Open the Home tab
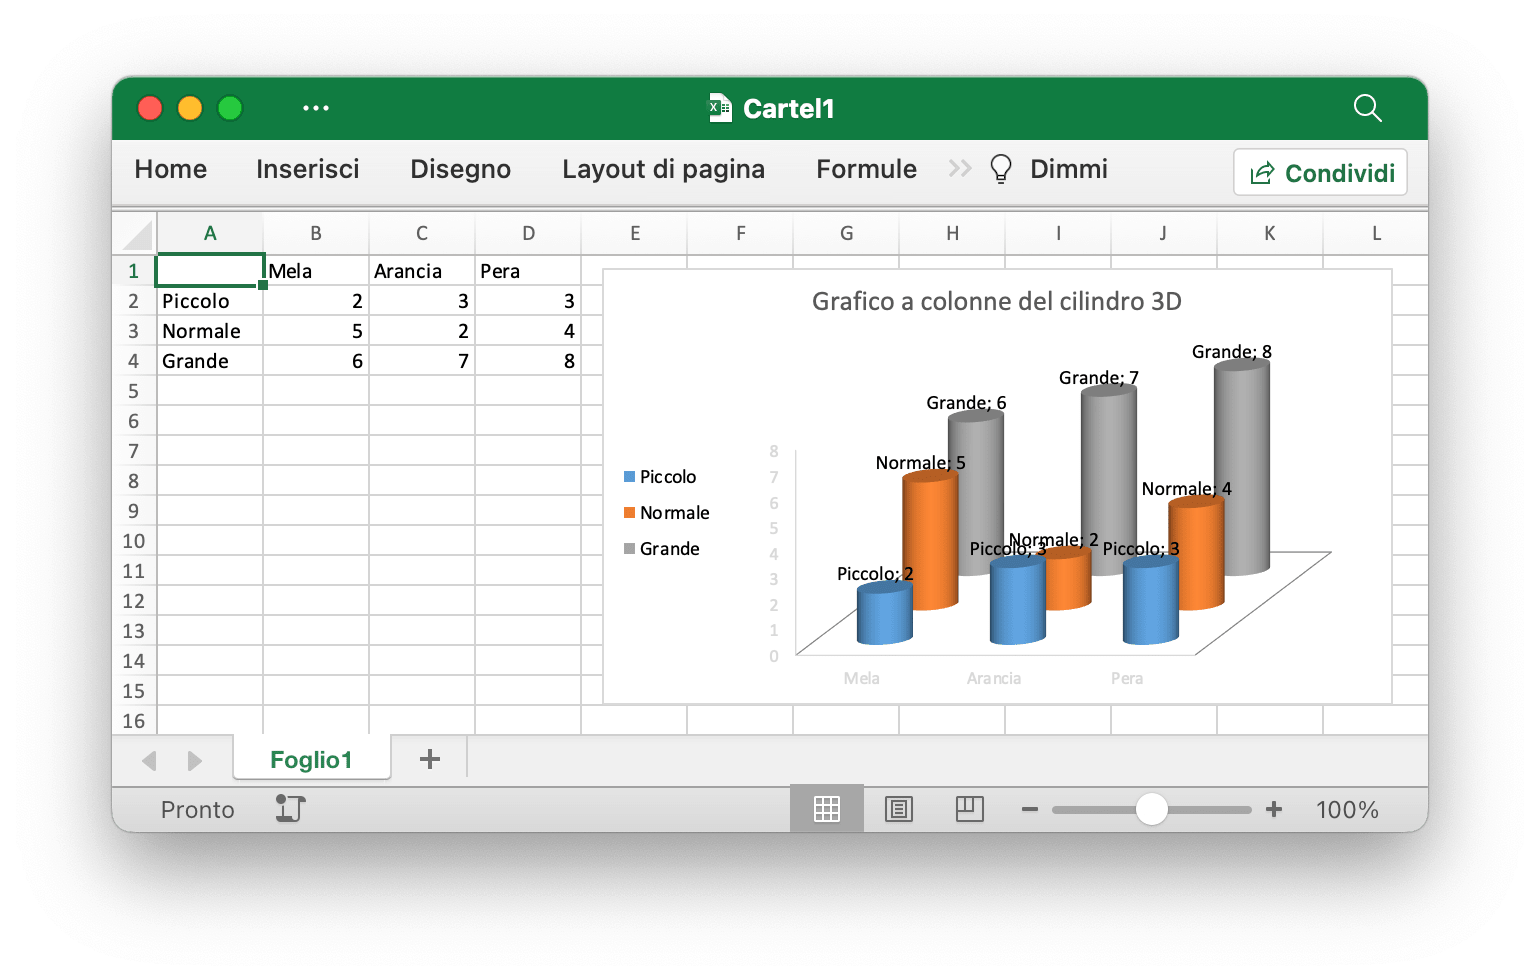 click(171, 169)
